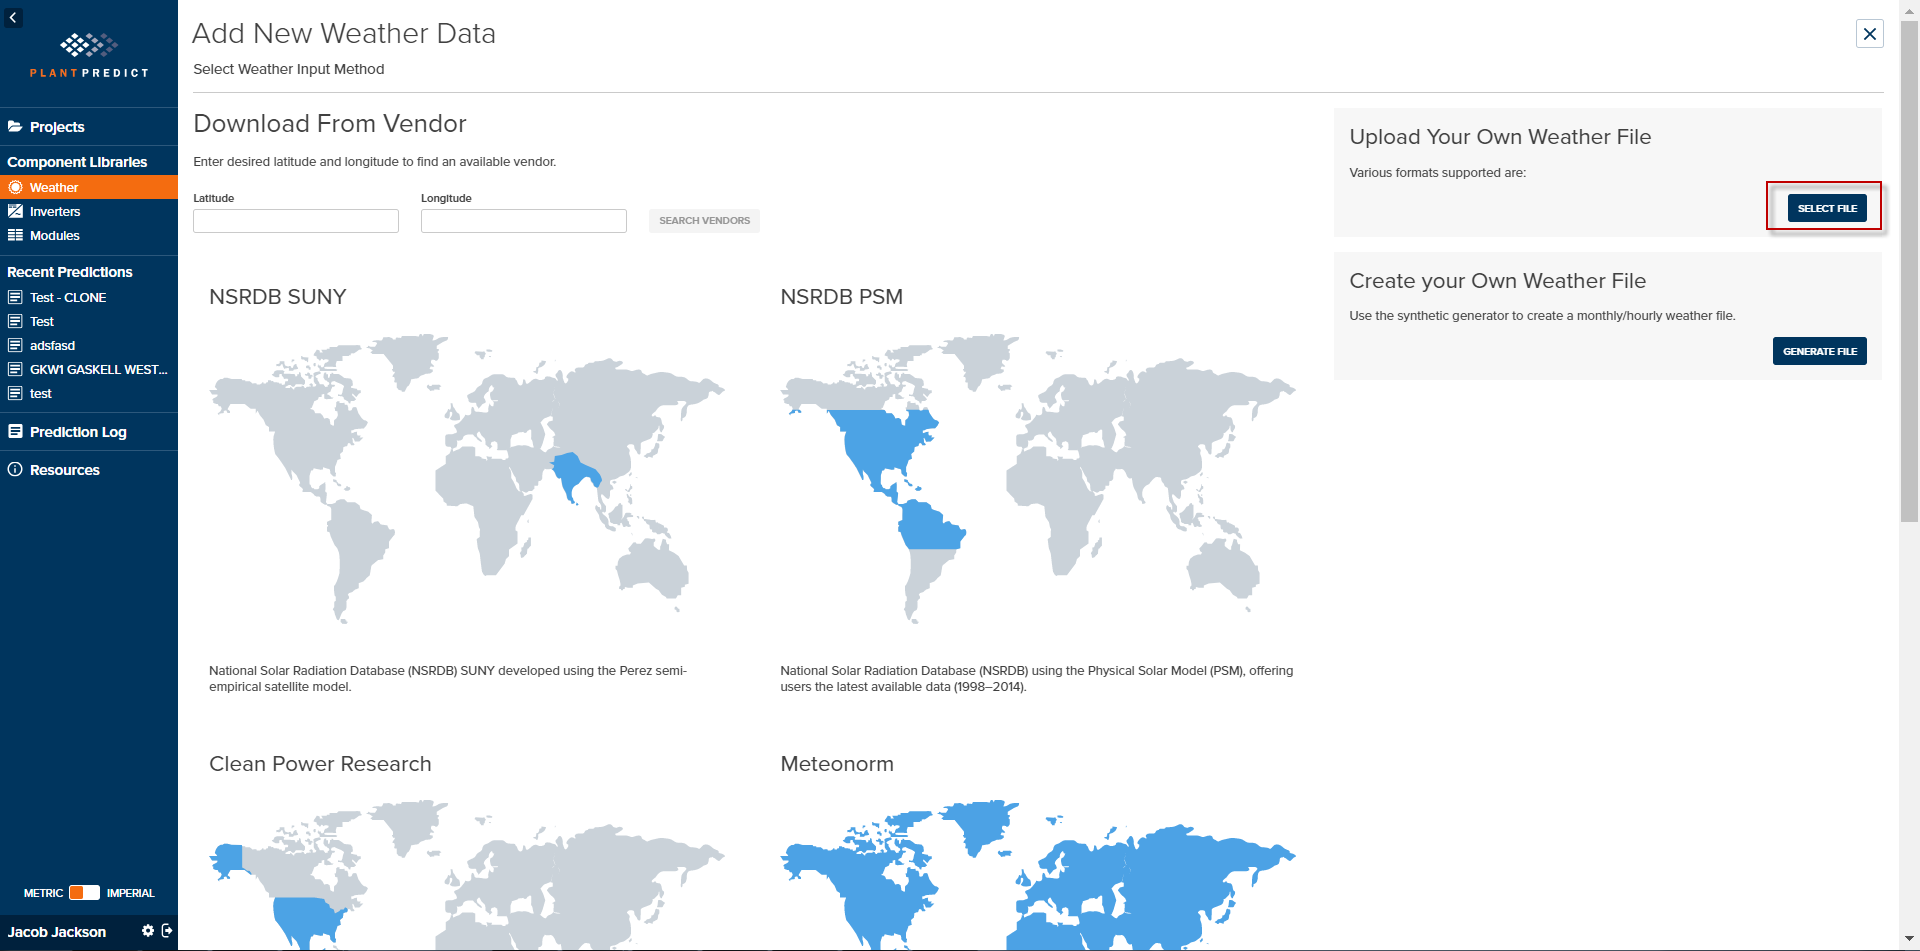The height and width of the screenshot is (951, 1920).
Task: Close the Add New Weather Data dialog
Action: 1869,34
